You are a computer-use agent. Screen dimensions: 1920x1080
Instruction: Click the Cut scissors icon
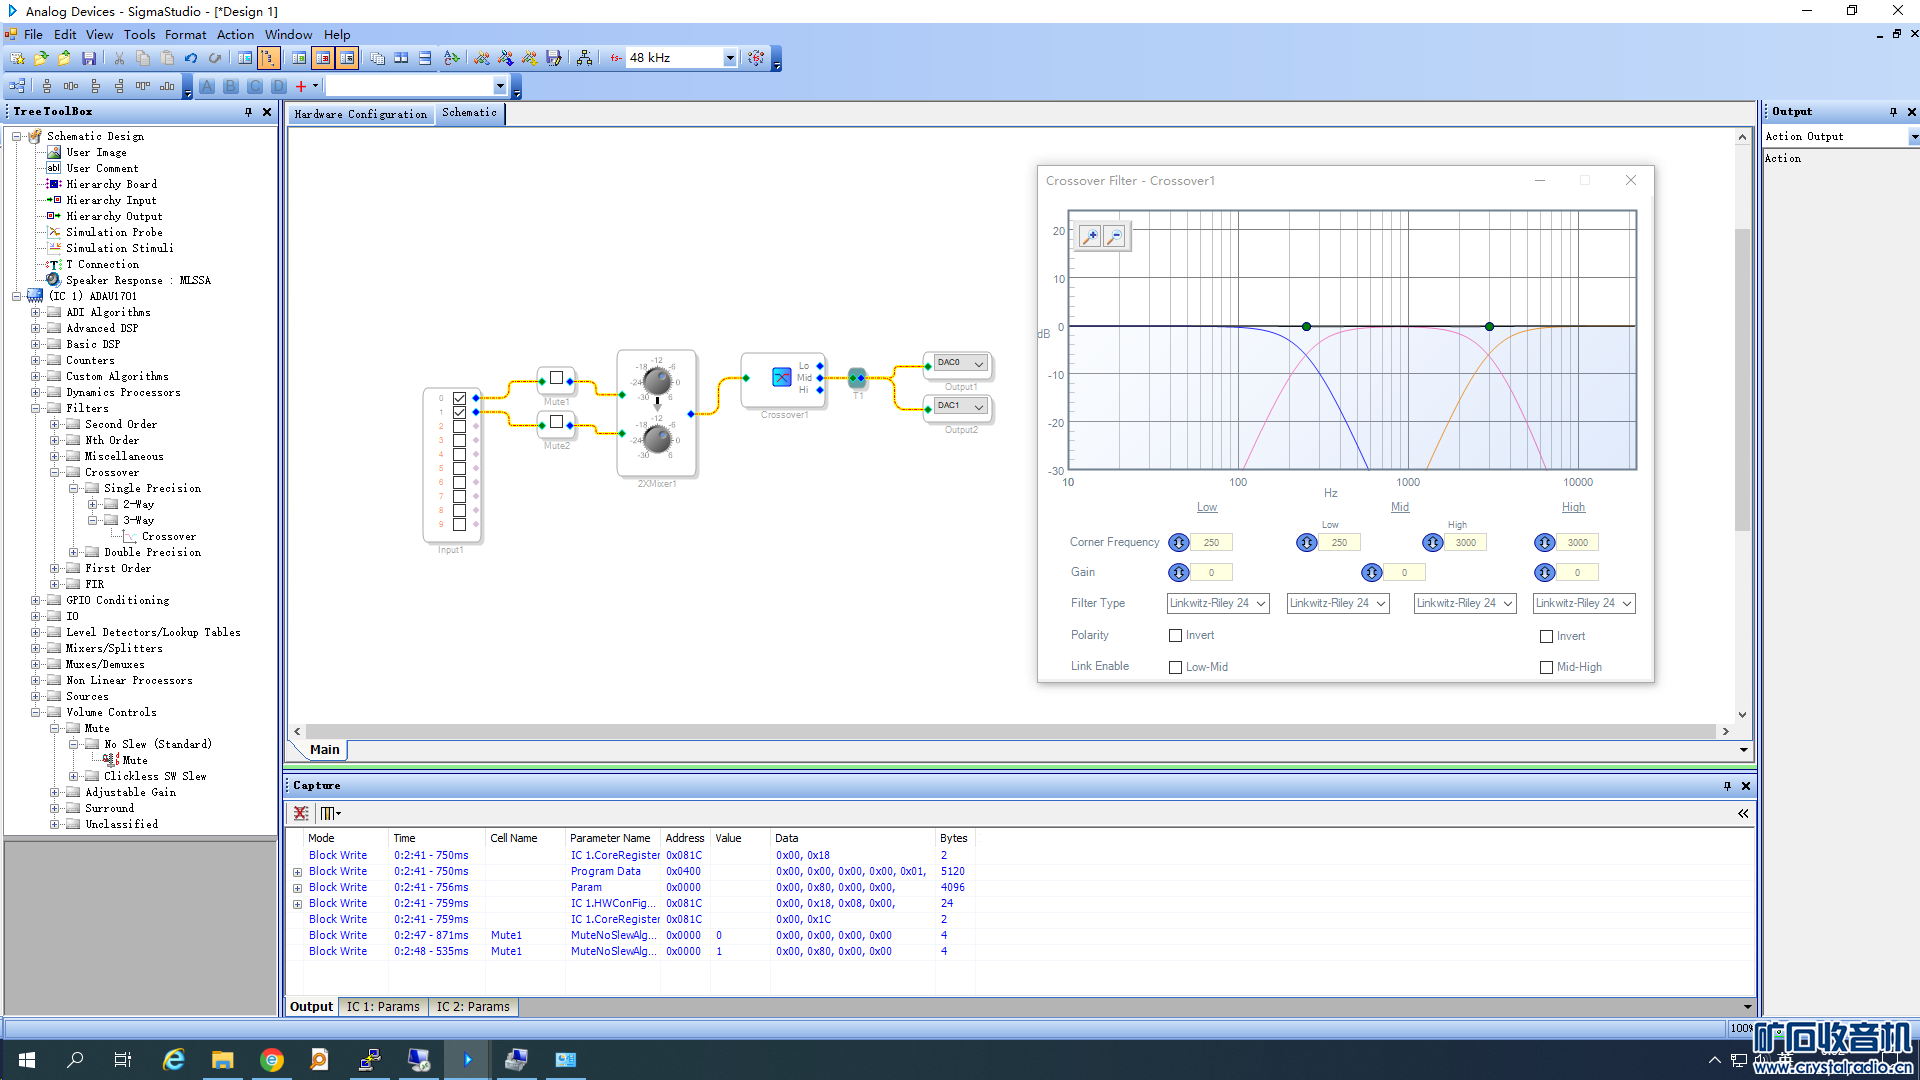(x=119, y=59)
